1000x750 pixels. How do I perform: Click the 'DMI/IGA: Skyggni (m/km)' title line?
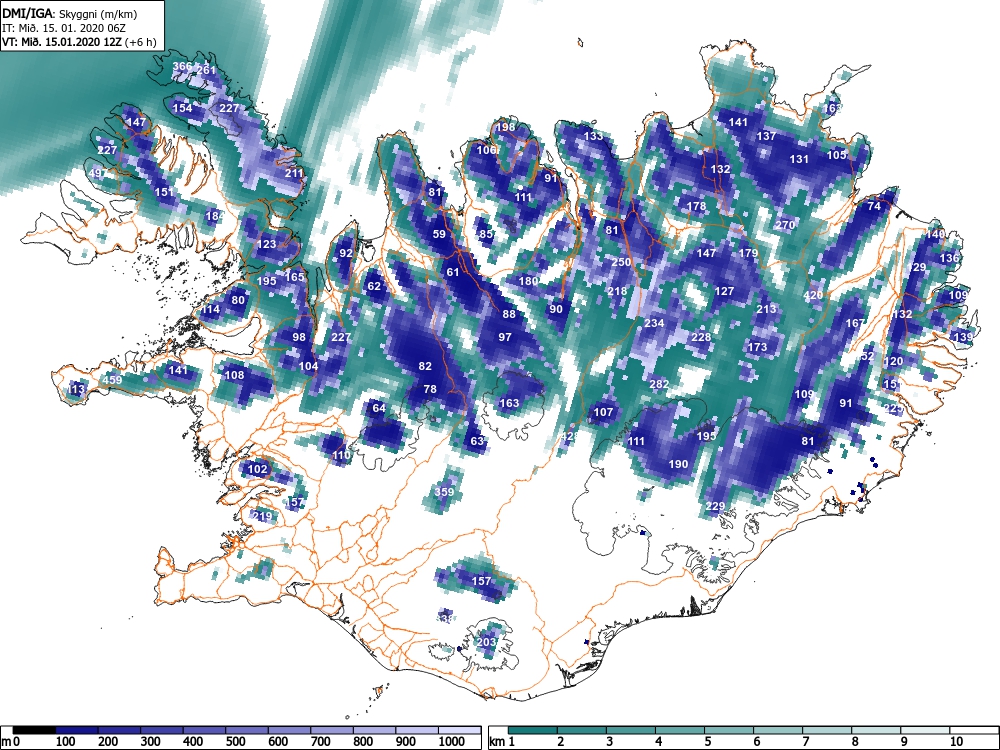click(x=70, y=14)
